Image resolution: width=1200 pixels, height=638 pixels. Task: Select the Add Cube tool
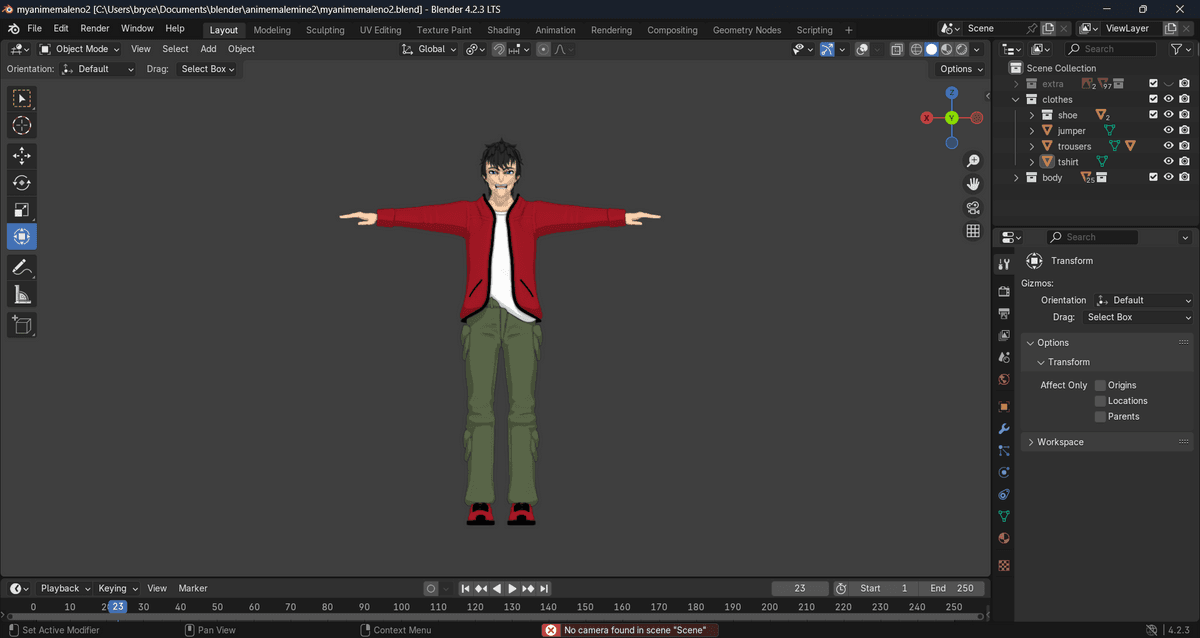click(21, 324)
